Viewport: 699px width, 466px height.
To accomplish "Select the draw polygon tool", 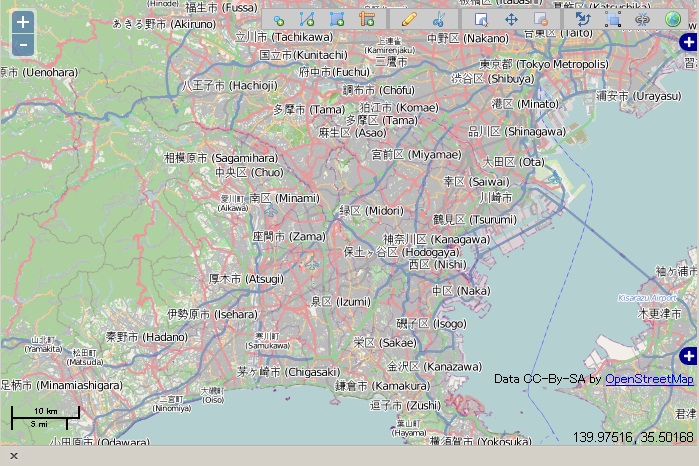I will tap(337, 19).
